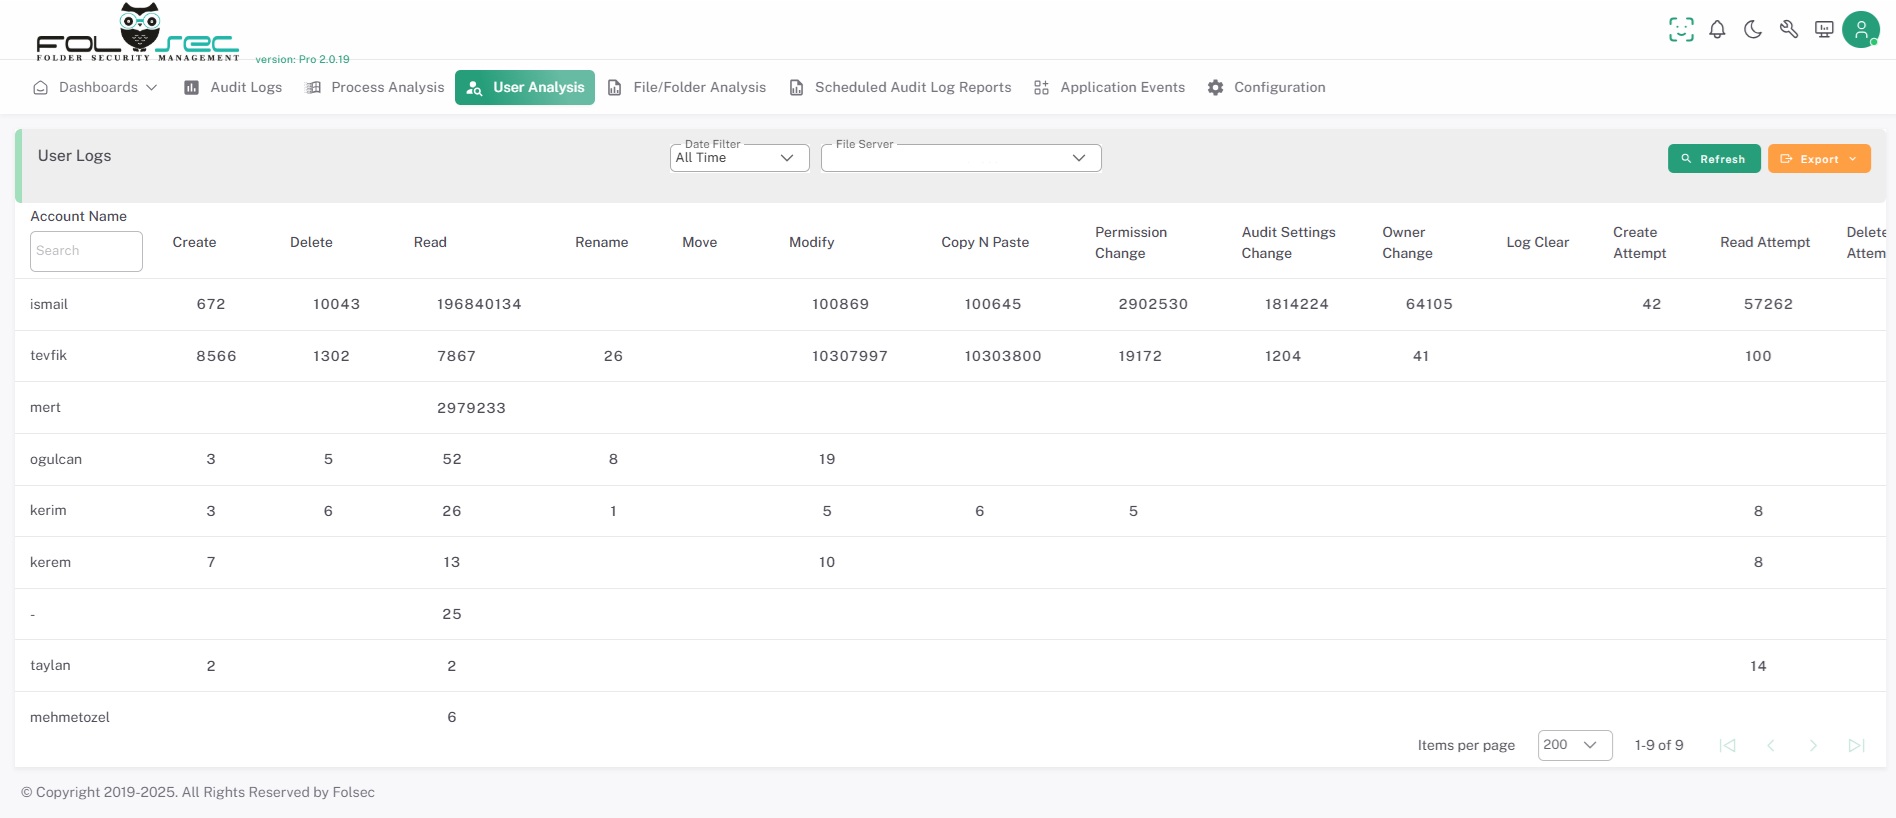Click the monitor chart icon
1896x818 pixels.
pos(1824,30)
